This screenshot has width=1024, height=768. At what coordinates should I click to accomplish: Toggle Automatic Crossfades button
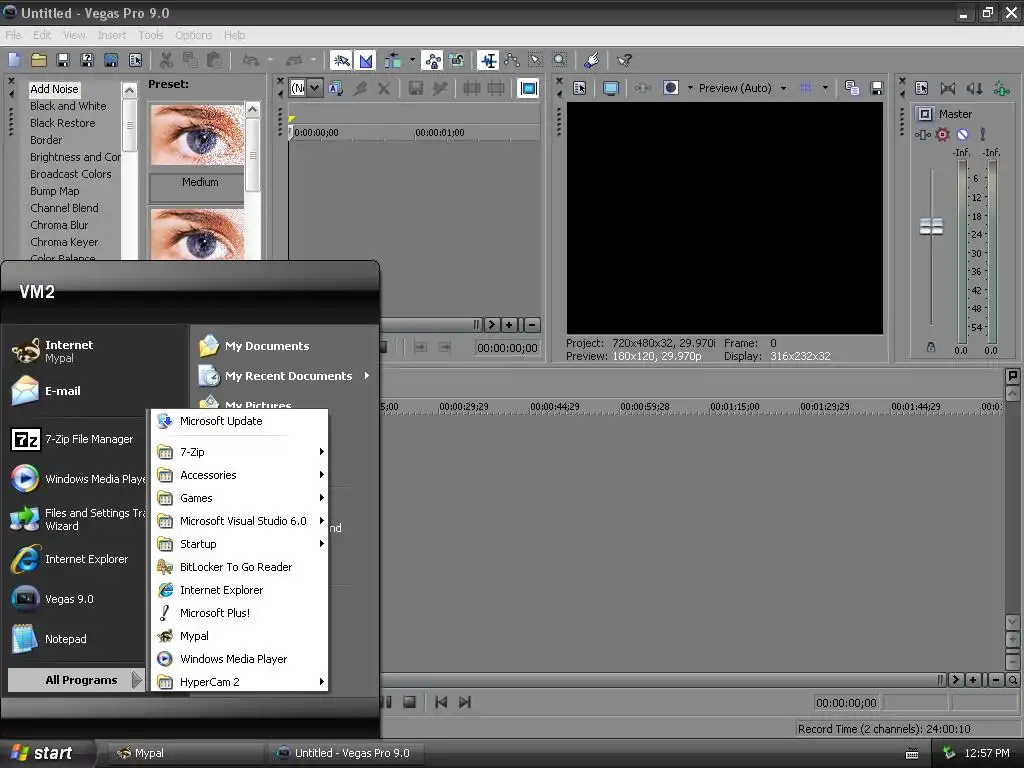pyautogui.click(x=366, y=61)
